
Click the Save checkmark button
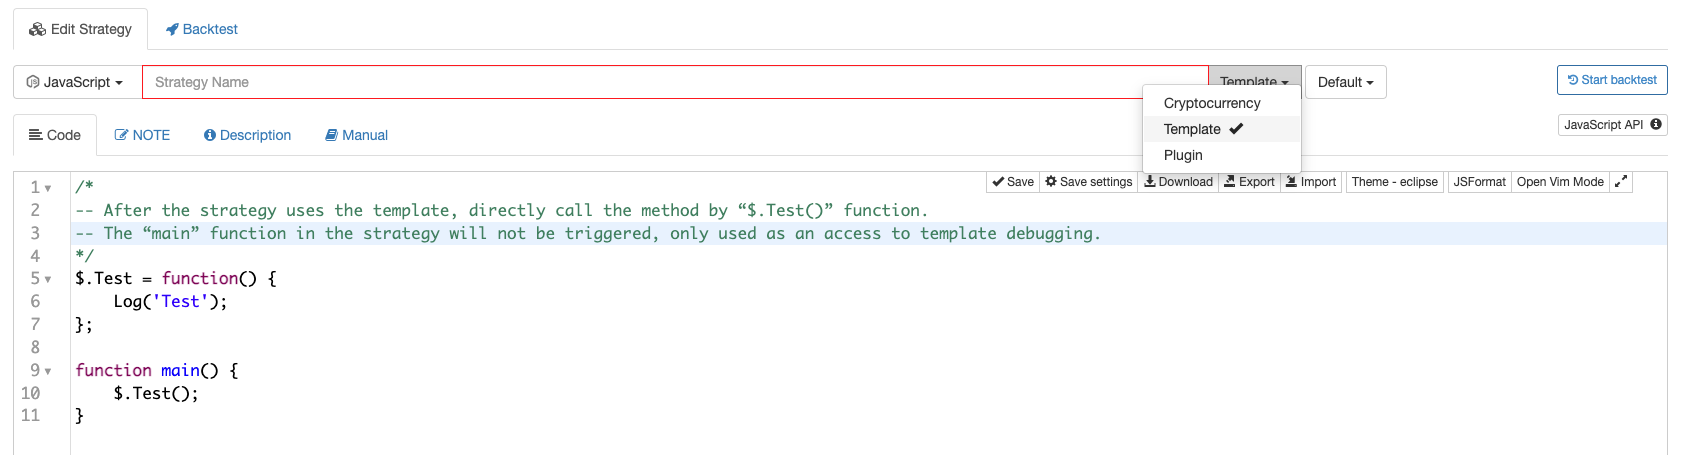[1013, 182]
